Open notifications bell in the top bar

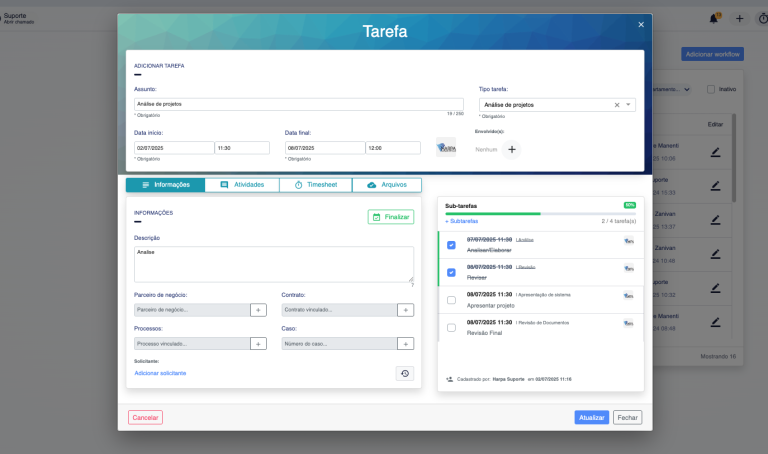click(x=714, y=19)
